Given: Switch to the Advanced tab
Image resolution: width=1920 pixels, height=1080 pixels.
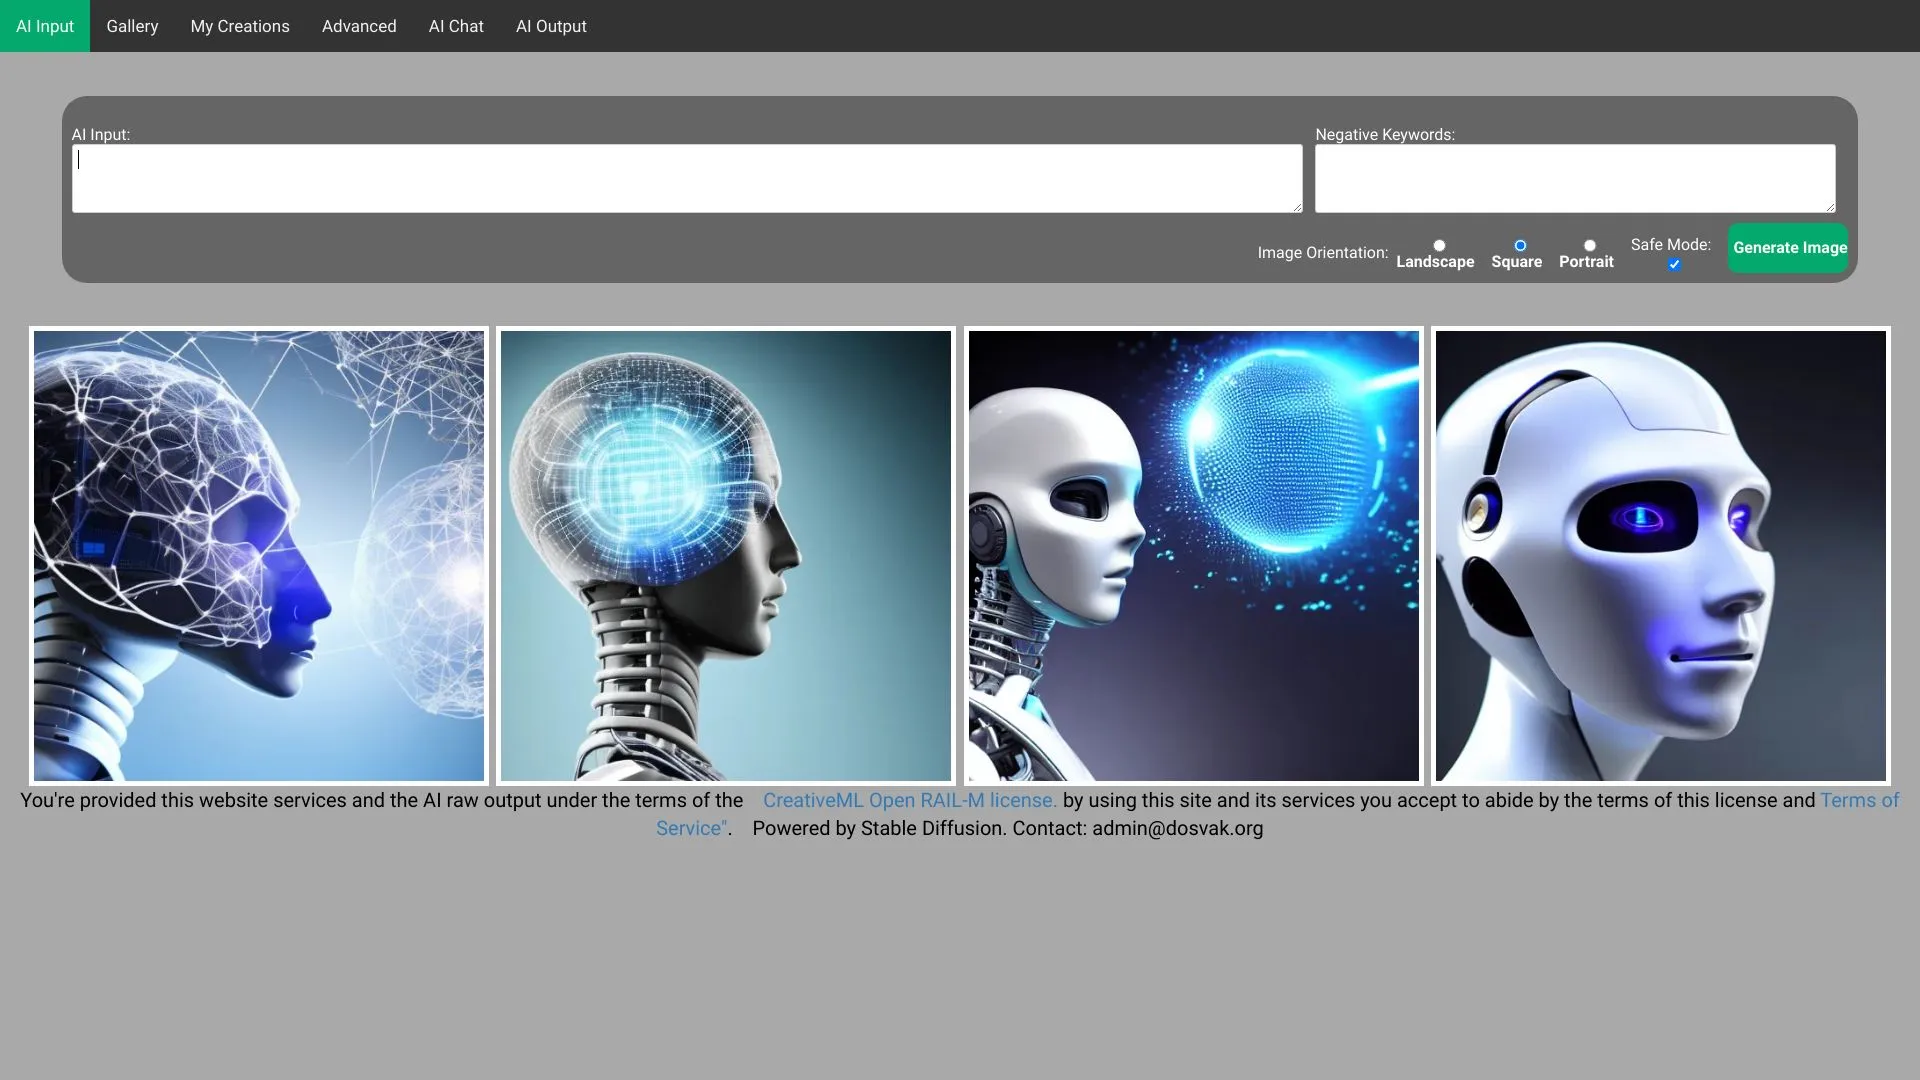Looking at the screenshot, I should (358, 26).
